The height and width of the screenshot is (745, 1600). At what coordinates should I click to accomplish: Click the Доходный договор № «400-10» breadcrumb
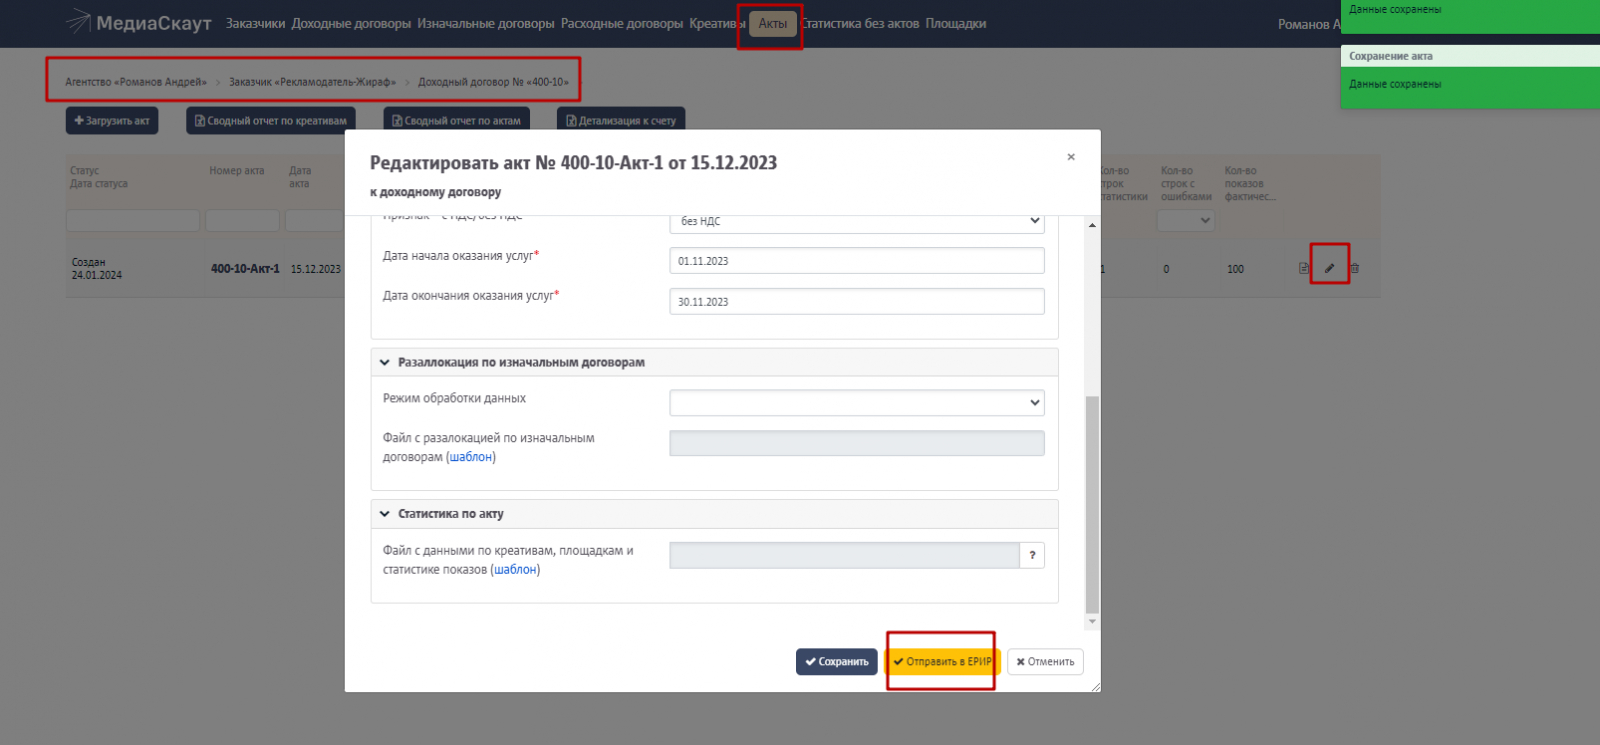(493, 82)
